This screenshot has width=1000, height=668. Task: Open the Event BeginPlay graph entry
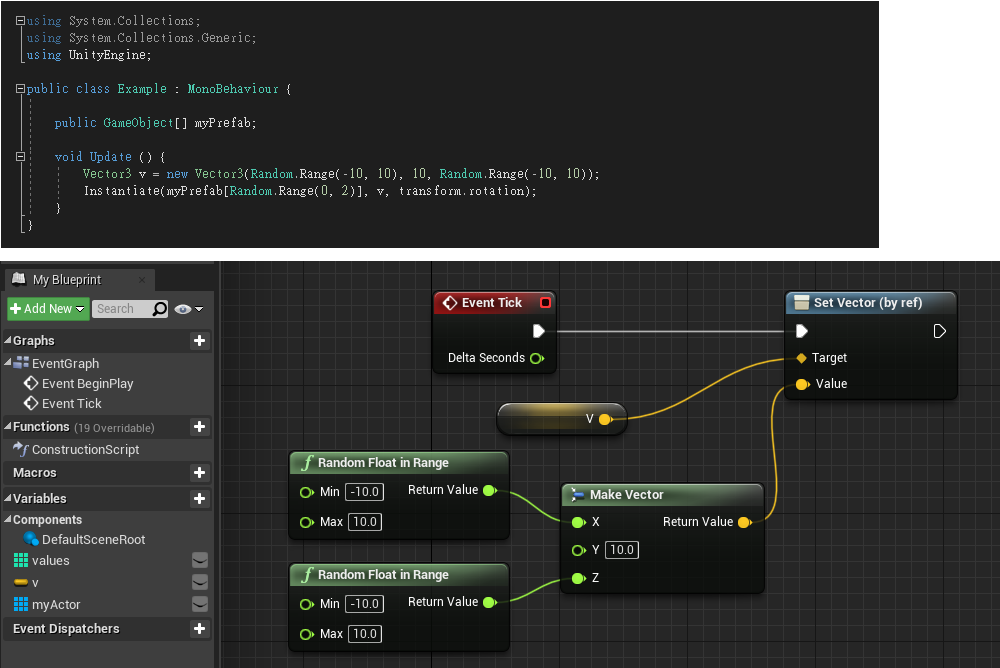coord(87,384)
